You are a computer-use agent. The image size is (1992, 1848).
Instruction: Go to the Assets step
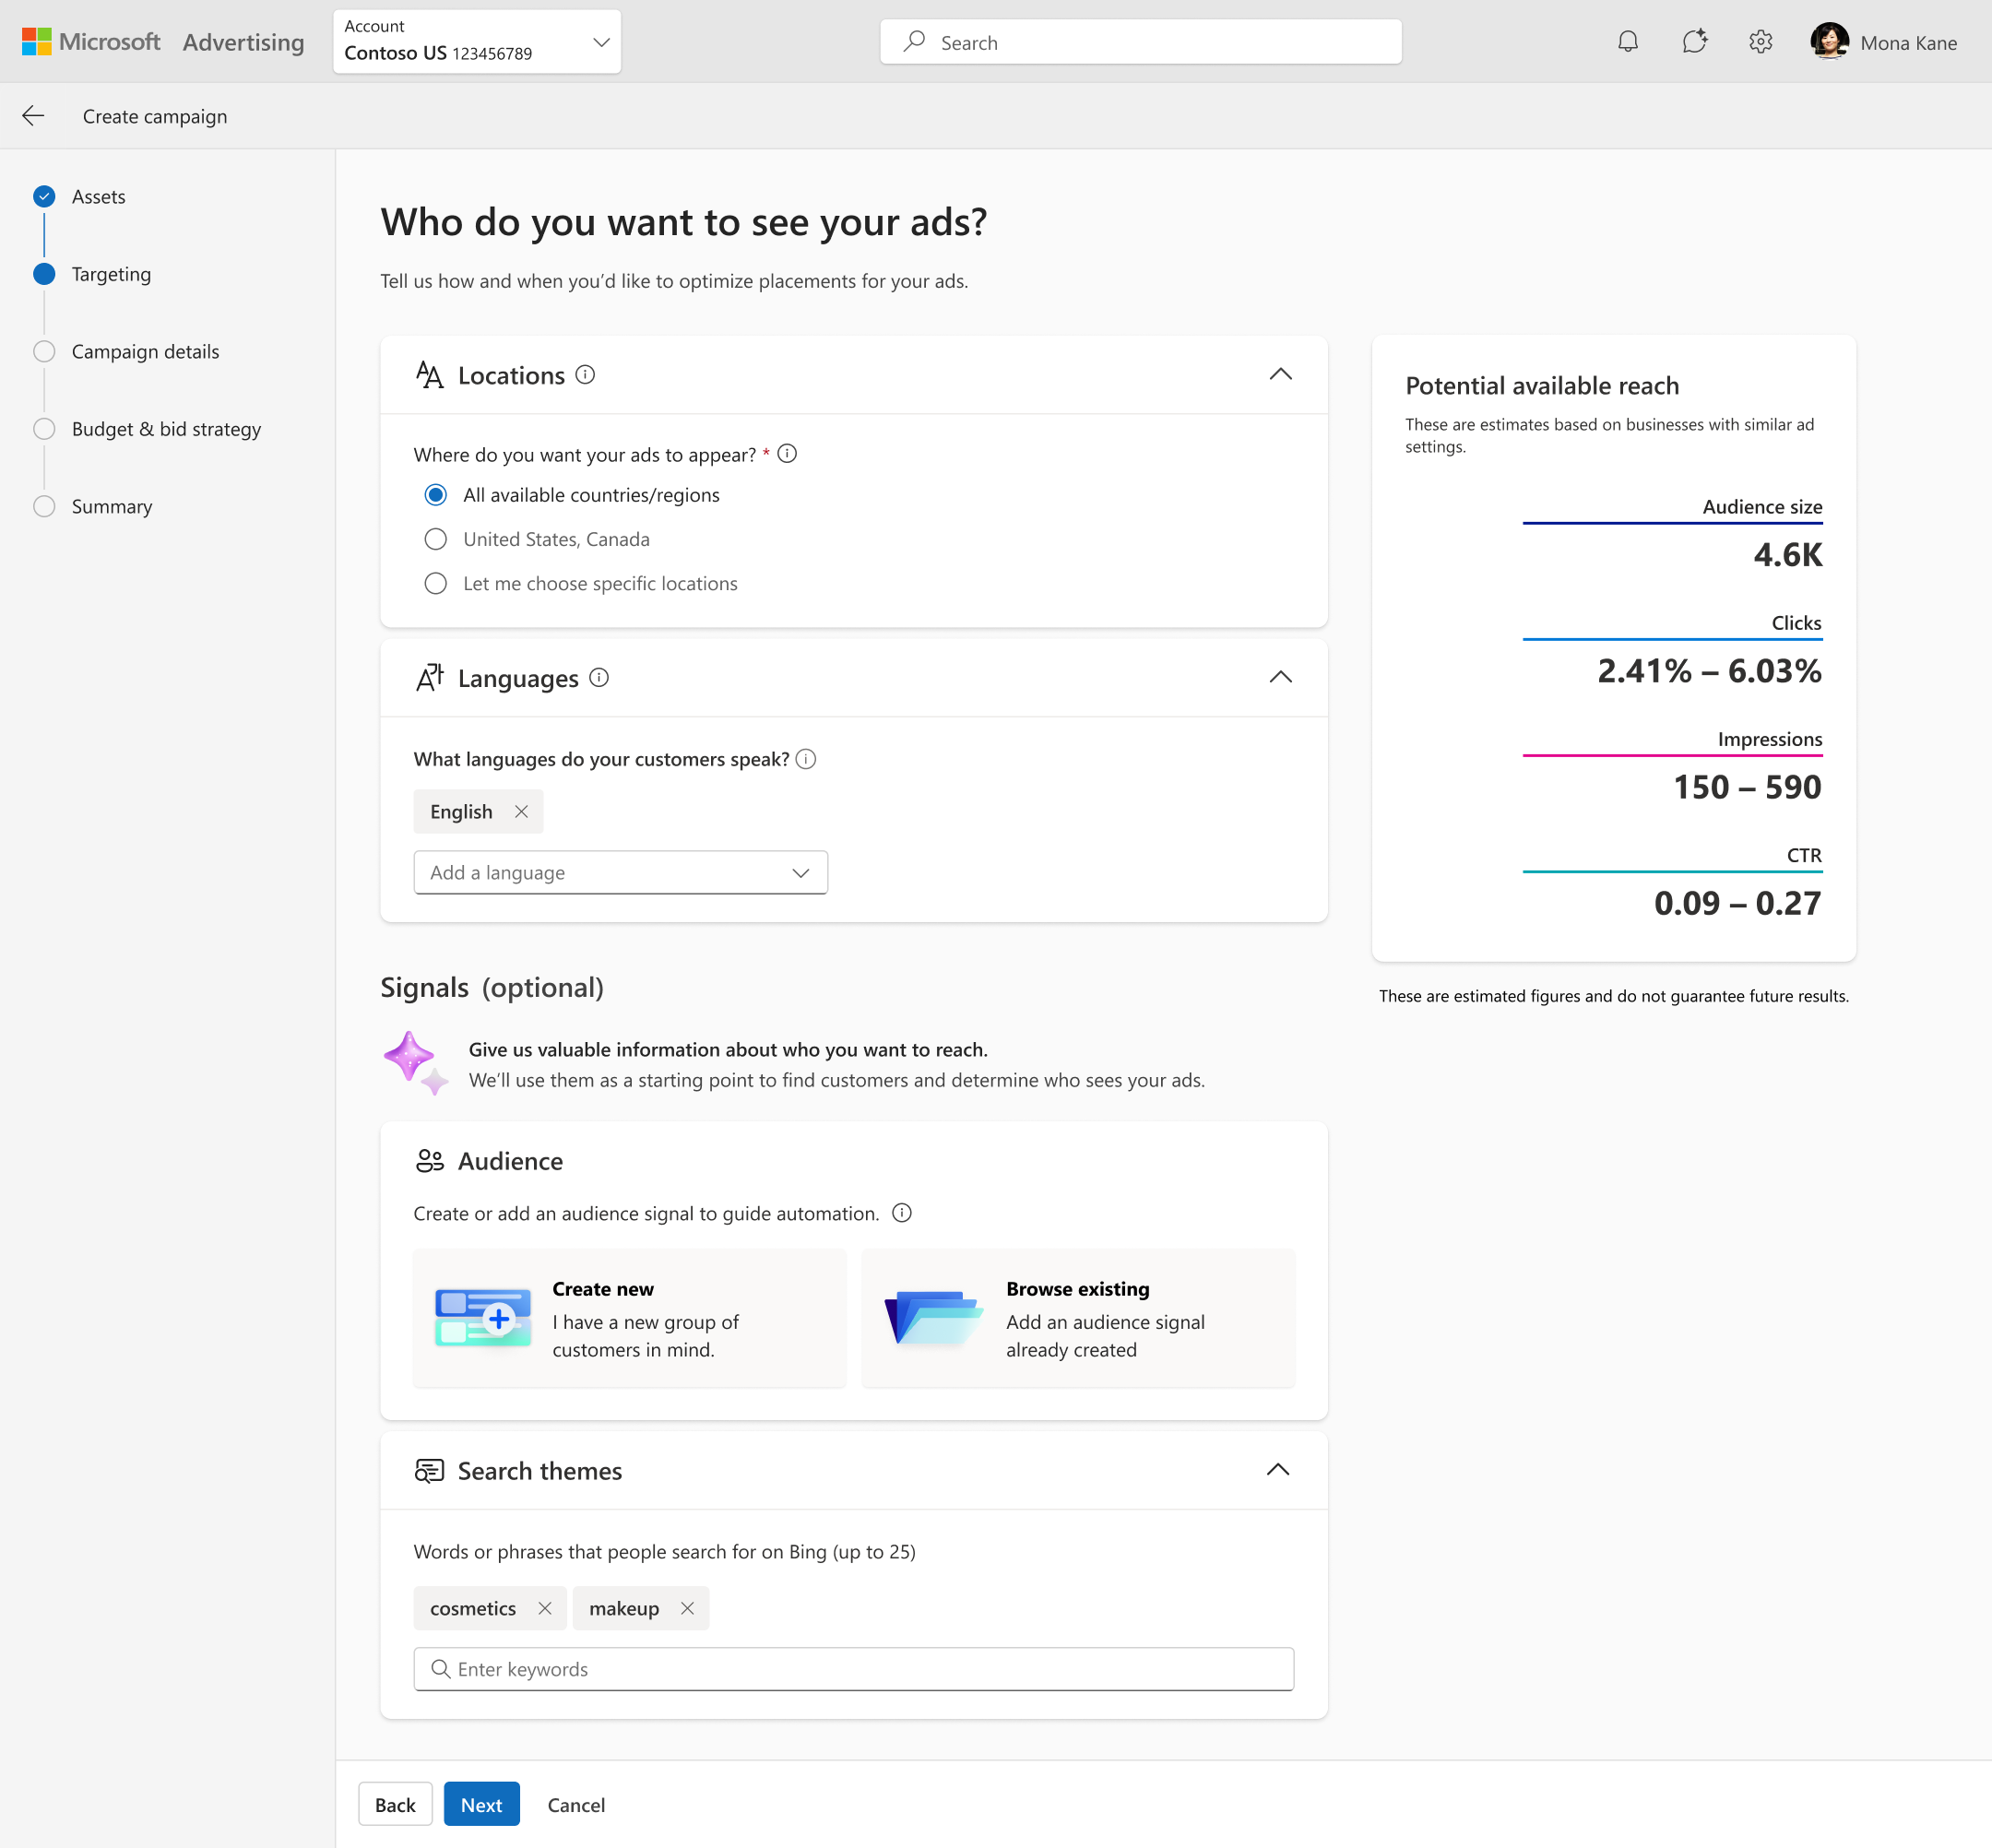tap(99, 197)
